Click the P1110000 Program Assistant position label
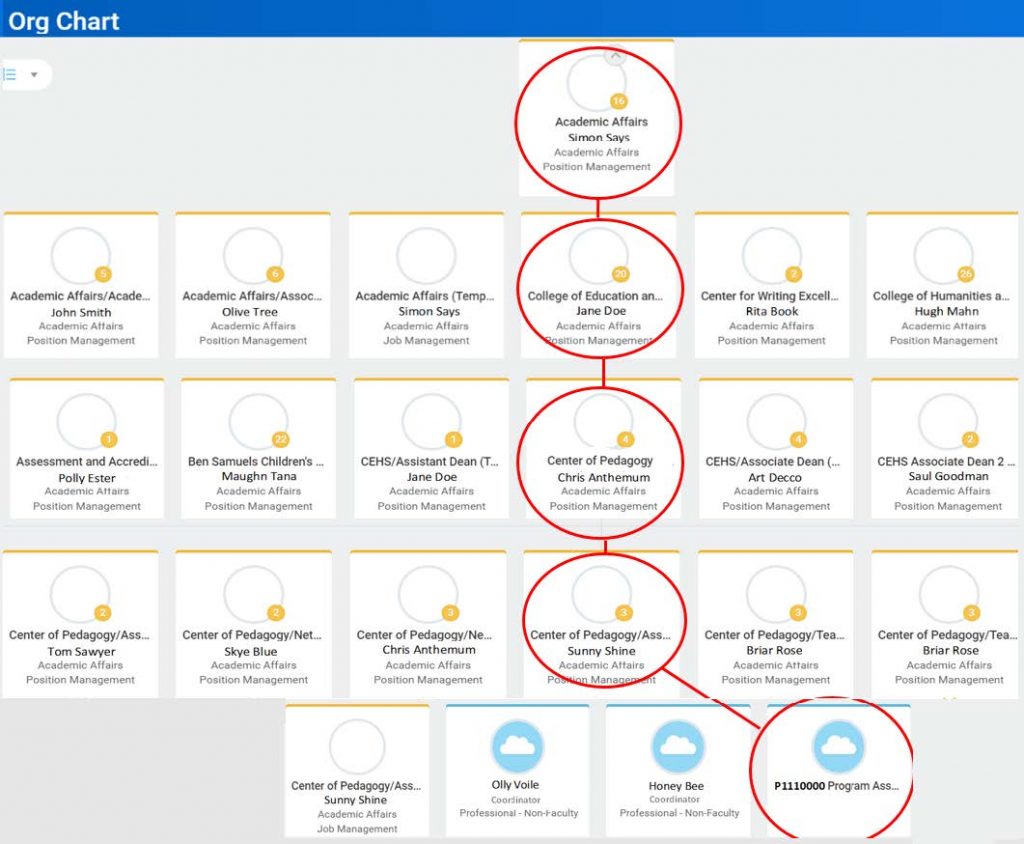The height and width of the screenshot is (844, 1024). (x=836, y=786)
